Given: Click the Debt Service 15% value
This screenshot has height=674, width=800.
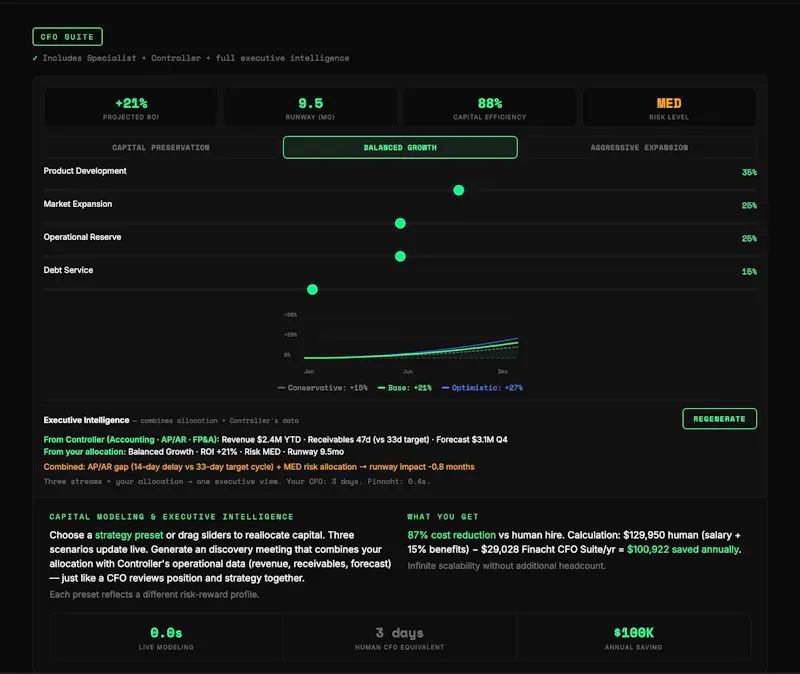Looking at the screenshot, I should [x=749, y=272].
